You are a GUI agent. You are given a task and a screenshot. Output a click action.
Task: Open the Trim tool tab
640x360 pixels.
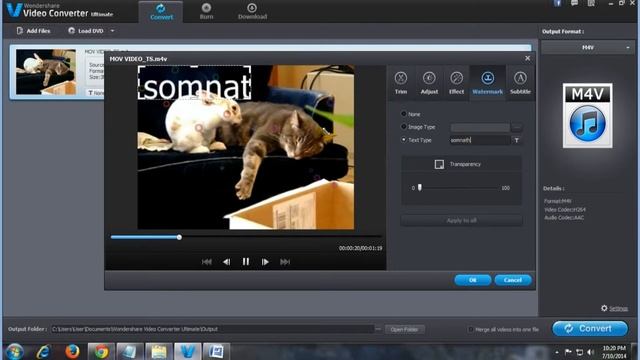(401, 83)
